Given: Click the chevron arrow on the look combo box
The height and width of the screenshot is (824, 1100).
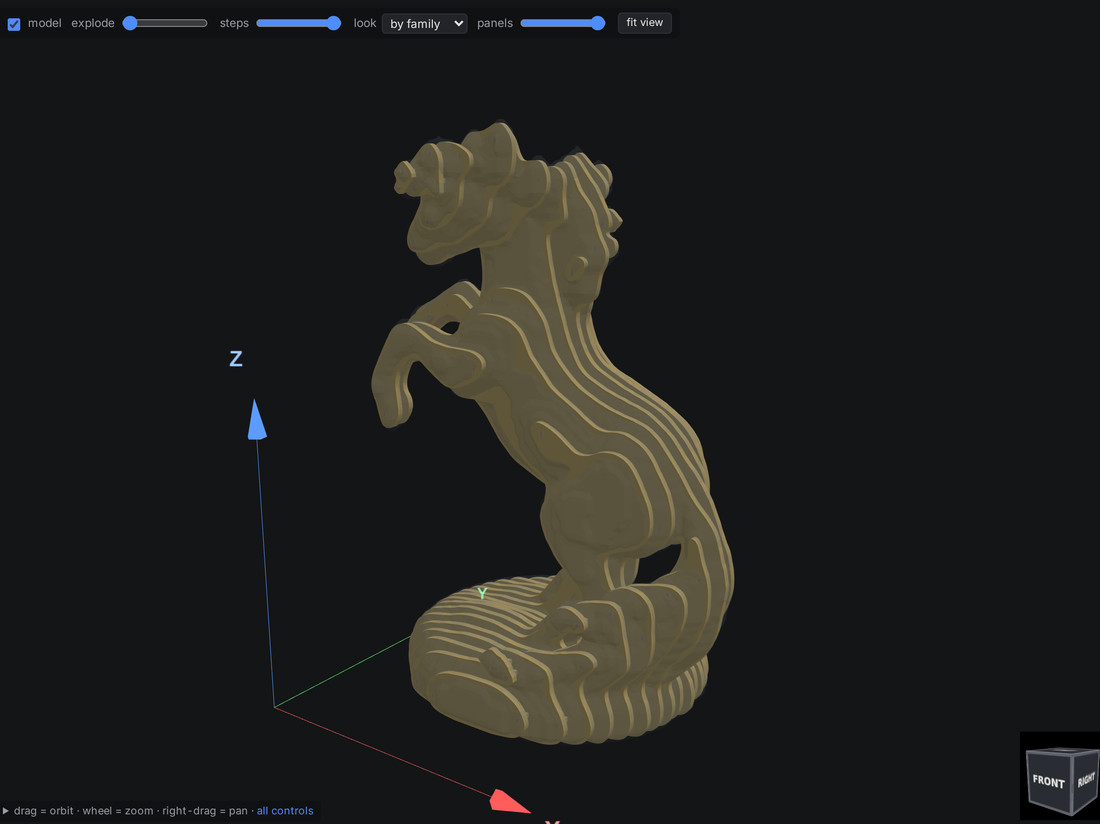Looking at the screenshot, I should click(x=458, y=23).
